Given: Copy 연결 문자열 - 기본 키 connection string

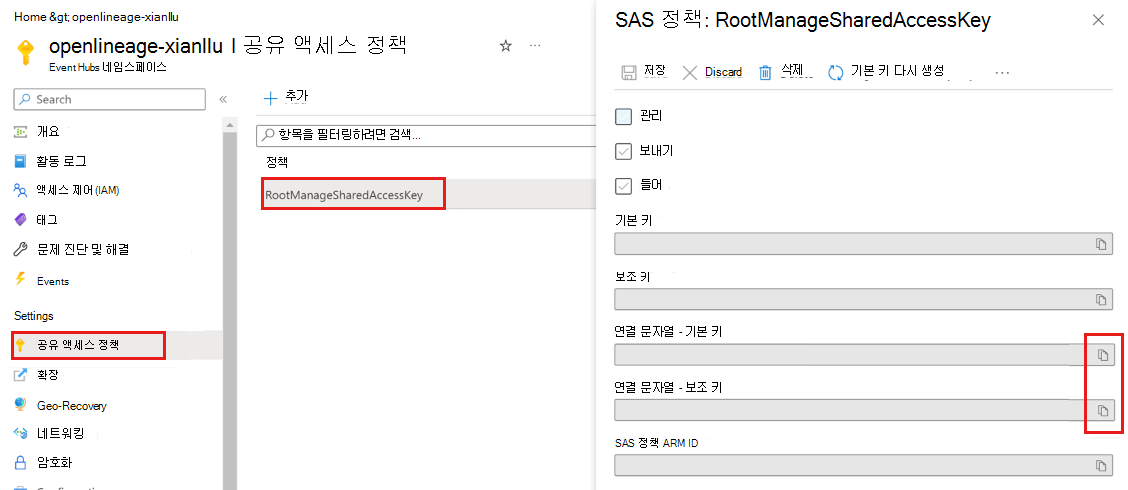Looking at the screenshot, I should [1103, 355].
